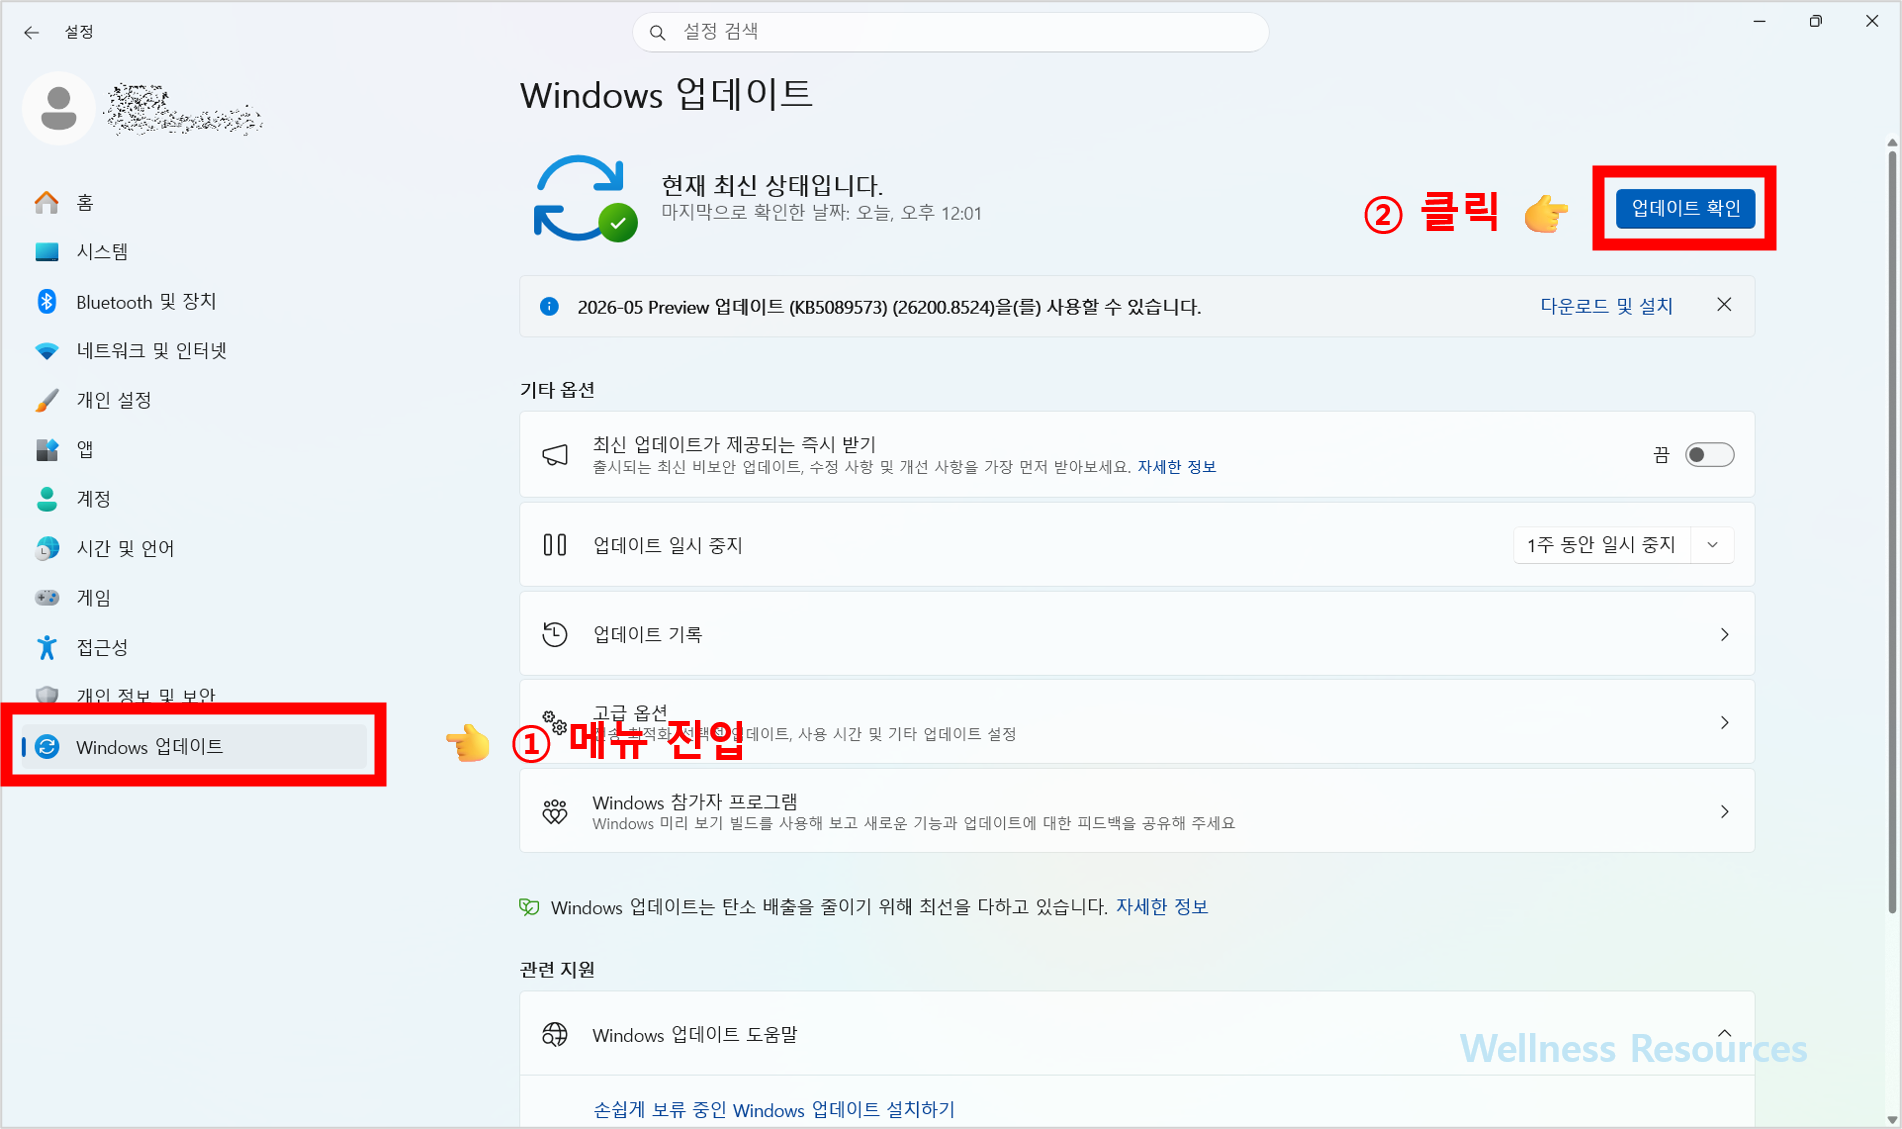The width and height of the screenshot is (1902, 1129).
Task: Toggle 최신 업데이트가 제공되는 즉시 받기 switch
Action: coord(1709,455)
